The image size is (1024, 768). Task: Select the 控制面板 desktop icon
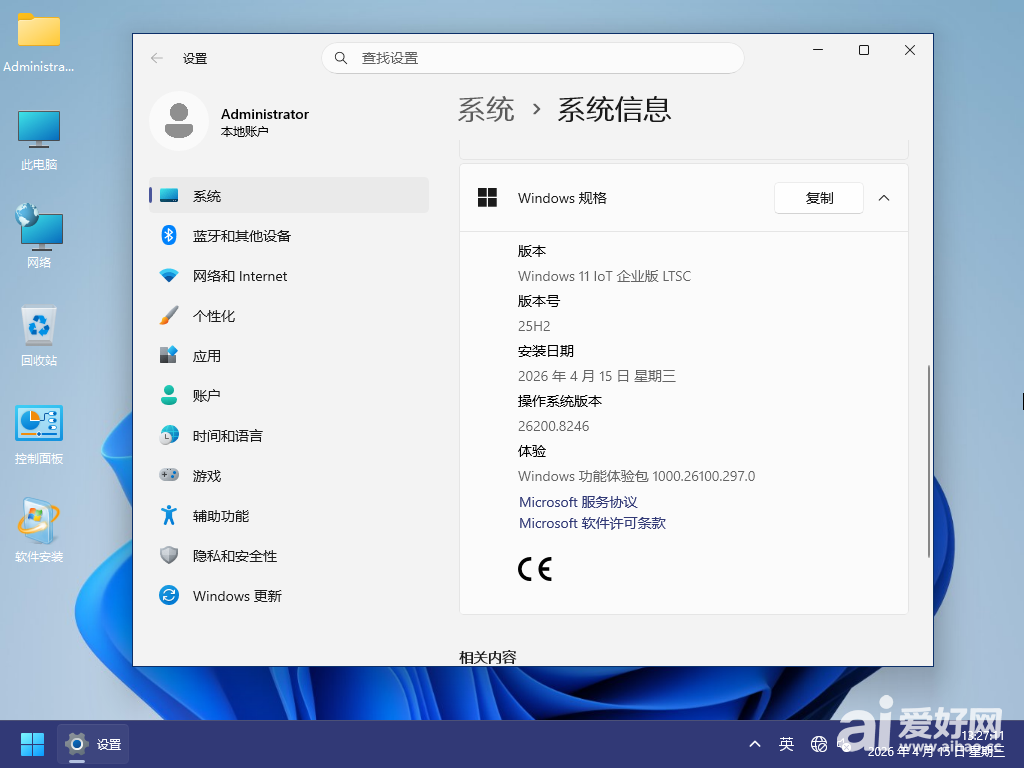(x=39, y=434)
